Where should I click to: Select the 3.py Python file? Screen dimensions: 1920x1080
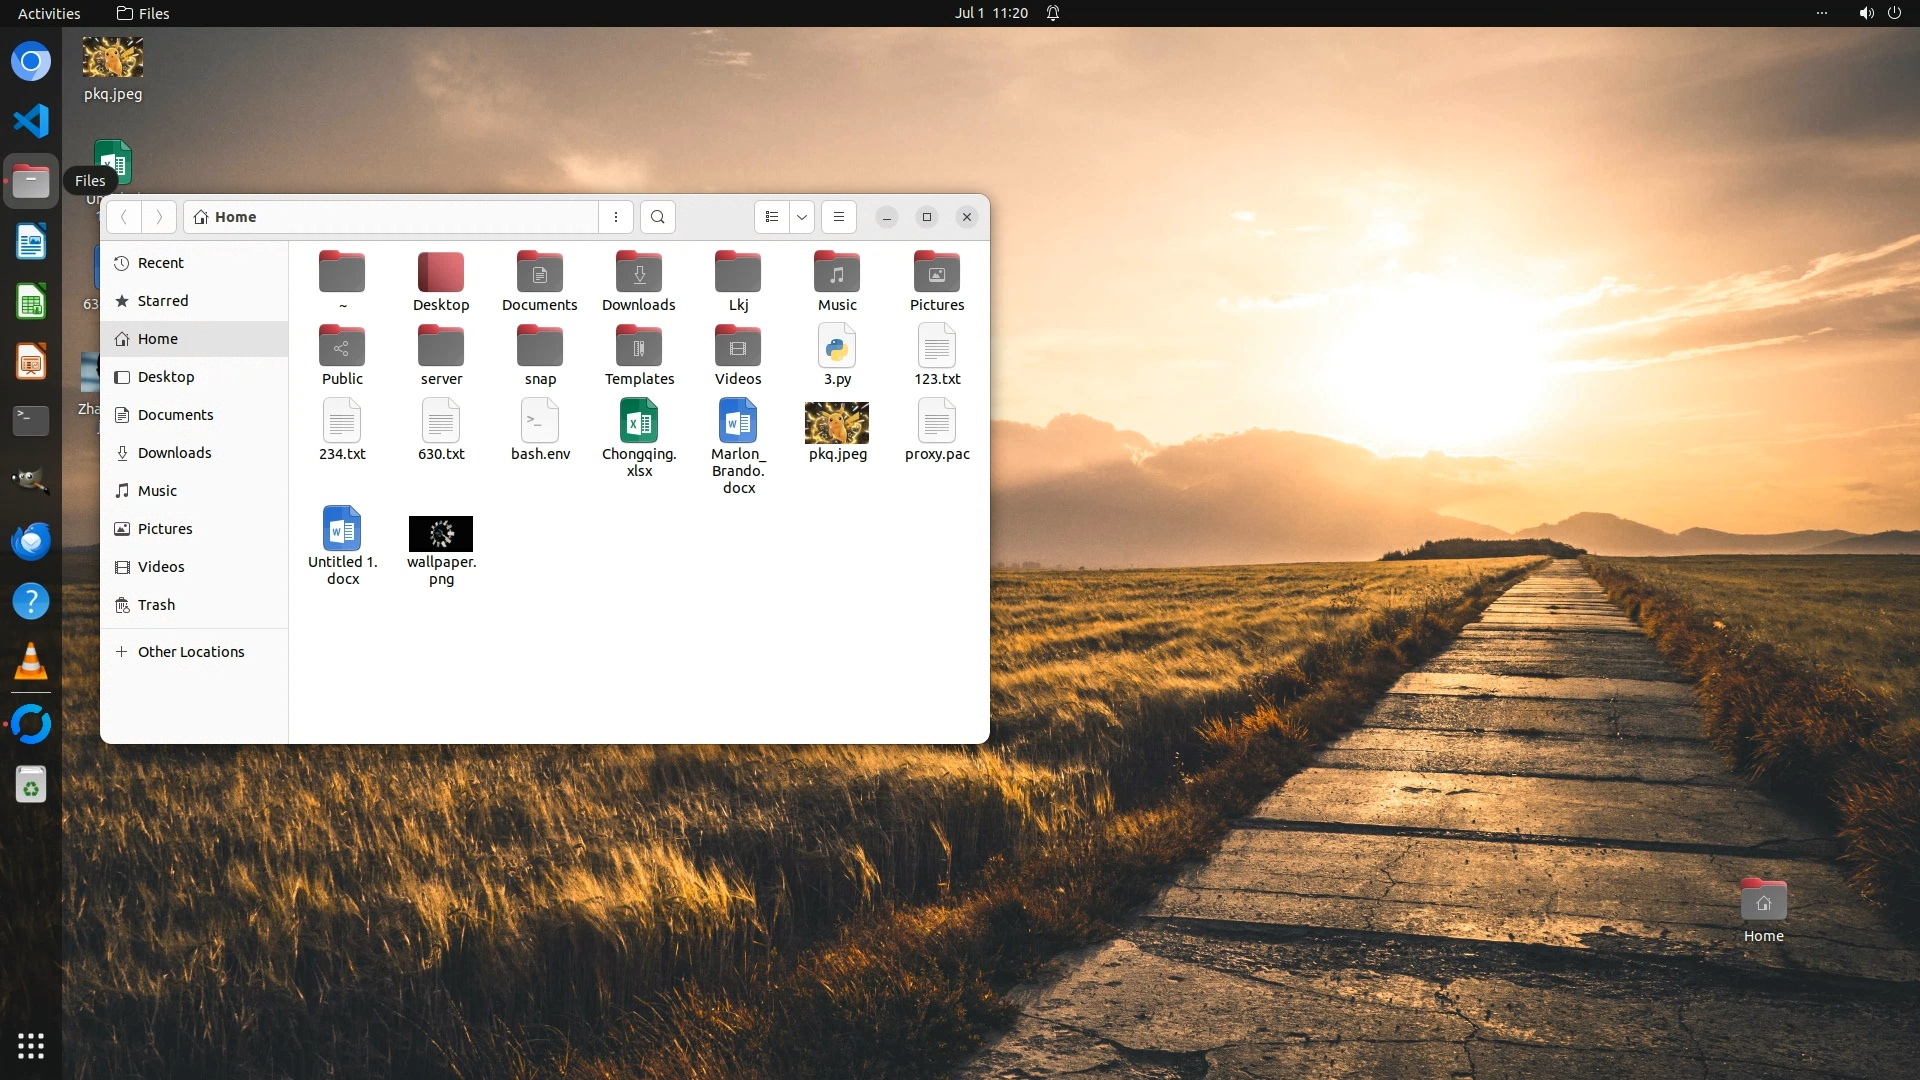(x=837, y=348)
